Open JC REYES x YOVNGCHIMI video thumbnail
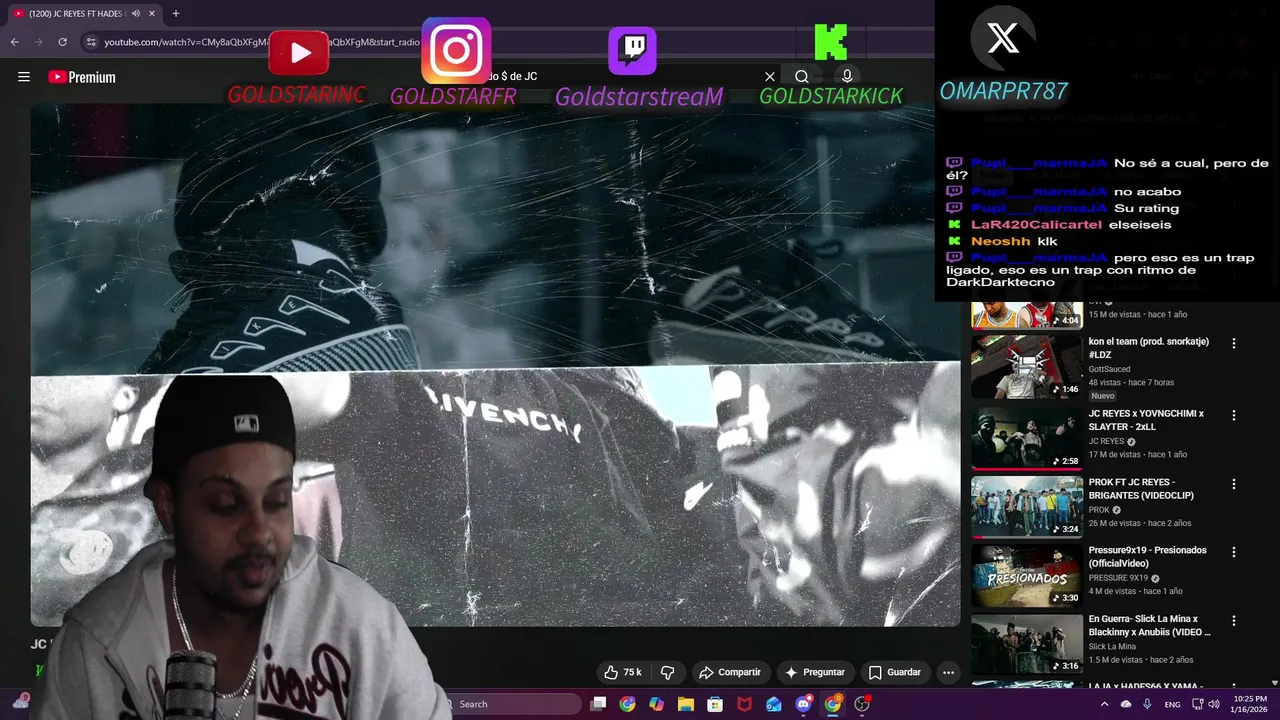Viewport: 1280px width, 720px height. point(1027,437)
